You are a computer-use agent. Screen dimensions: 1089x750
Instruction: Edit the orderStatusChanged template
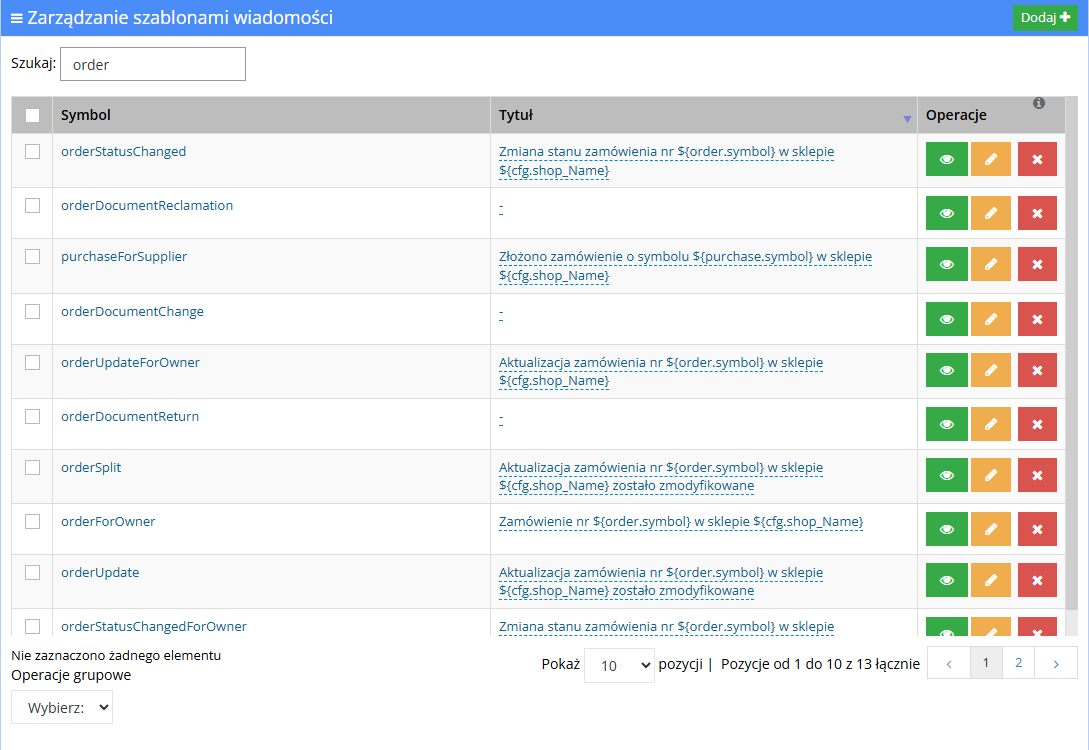click(991, 159)
